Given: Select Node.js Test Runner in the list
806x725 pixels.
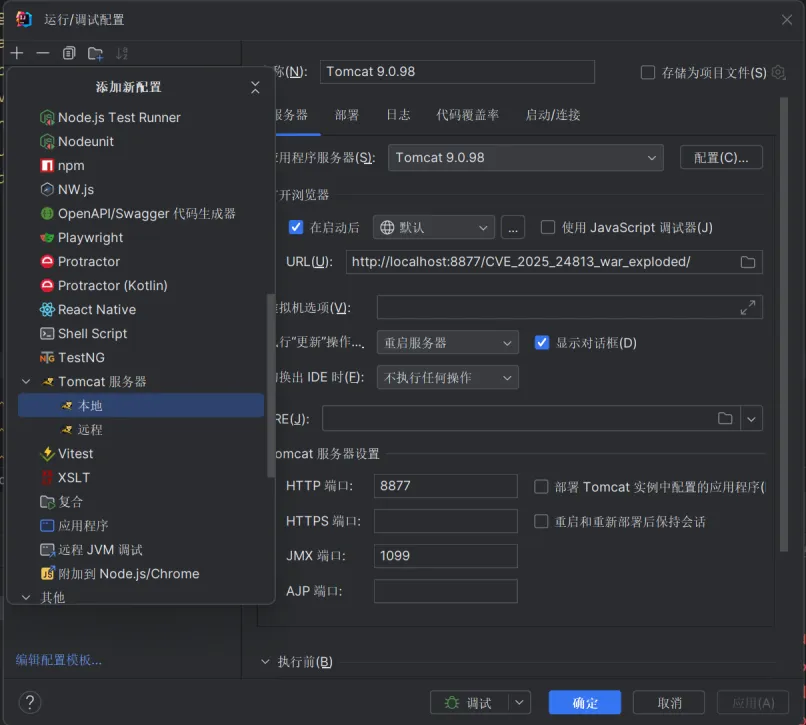Looking at the screenshot, I should 141,117.
